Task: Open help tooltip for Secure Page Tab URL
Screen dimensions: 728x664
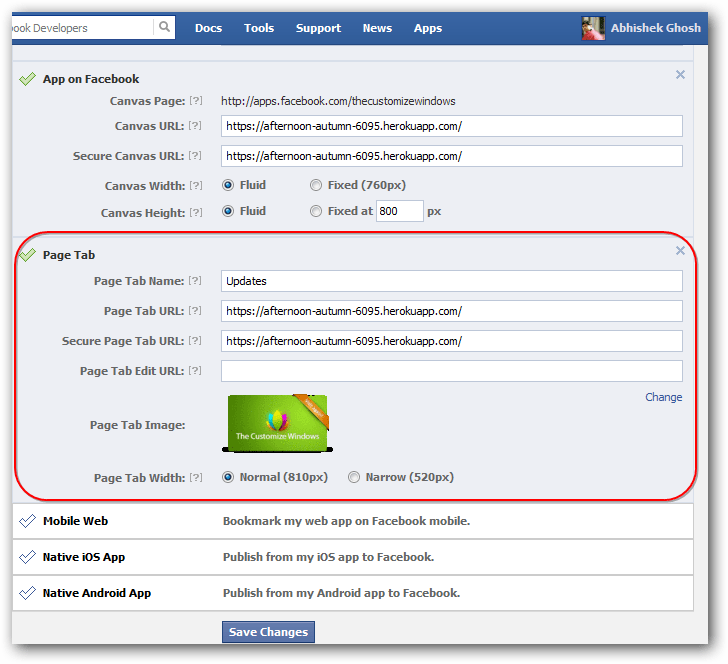Action: click(195, 340)
